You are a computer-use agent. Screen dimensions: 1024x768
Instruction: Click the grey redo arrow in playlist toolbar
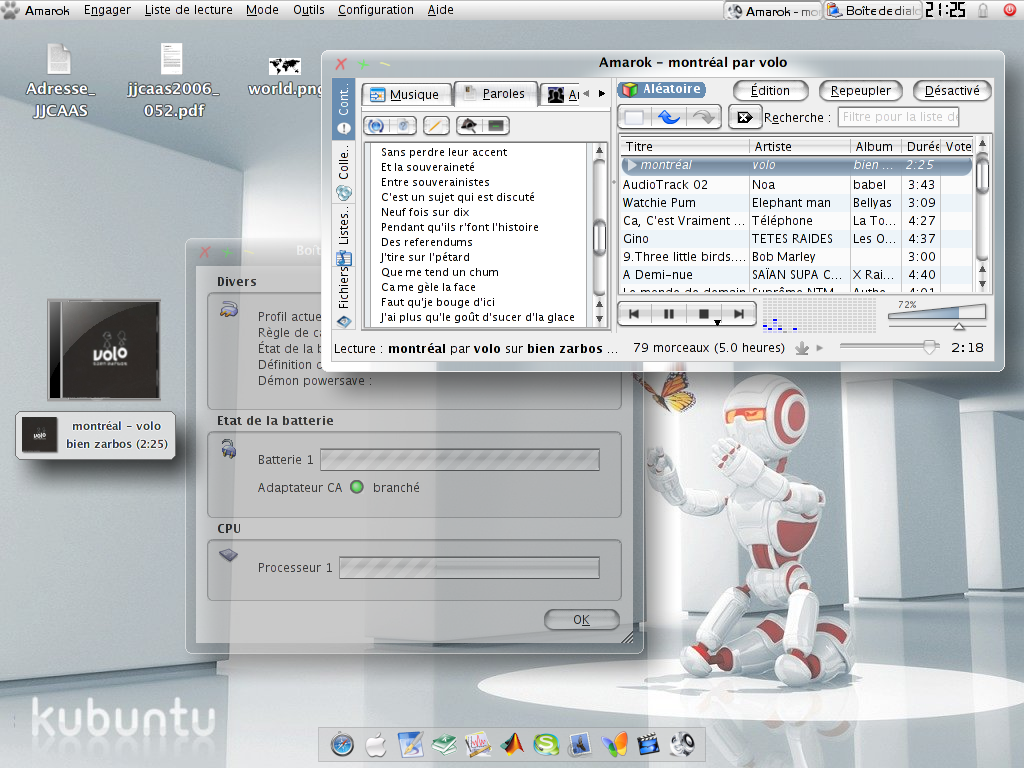point(703,117)
